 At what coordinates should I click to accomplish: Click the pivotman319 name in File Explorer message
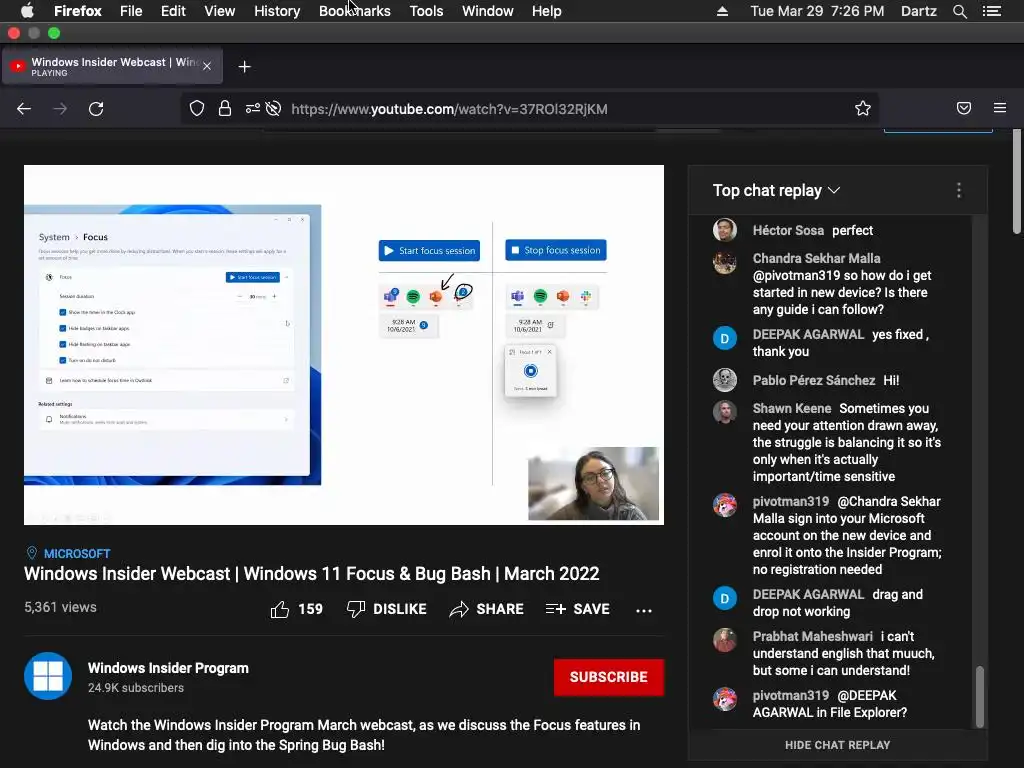coord(790,696)
